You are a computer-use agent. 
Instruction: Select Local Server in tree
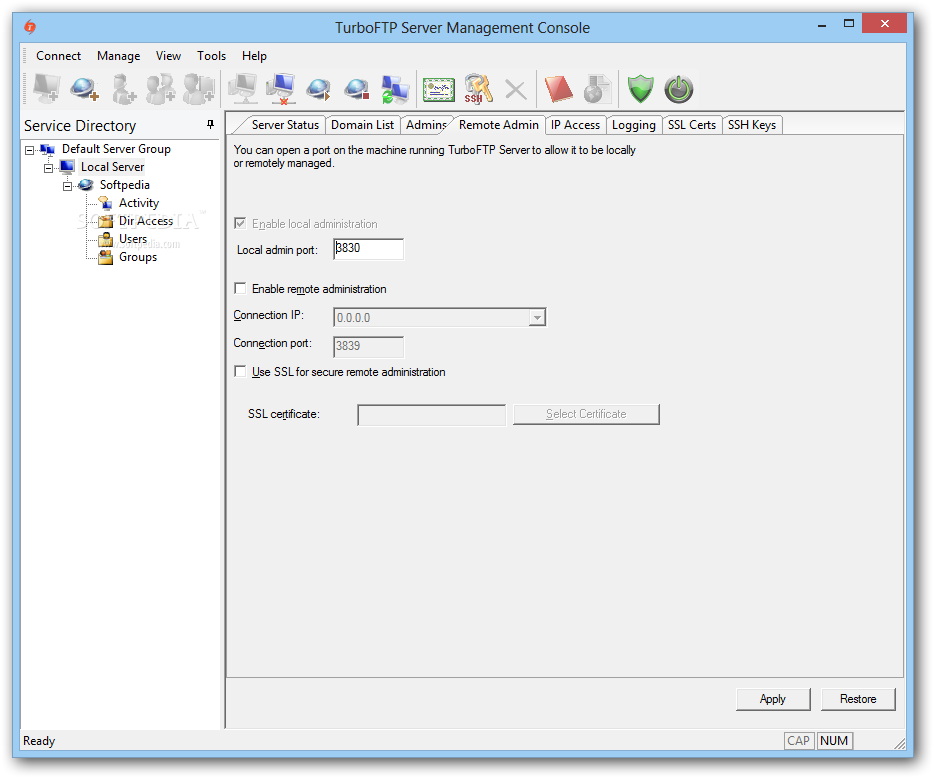pyautogui.click(x=112, y=167)
